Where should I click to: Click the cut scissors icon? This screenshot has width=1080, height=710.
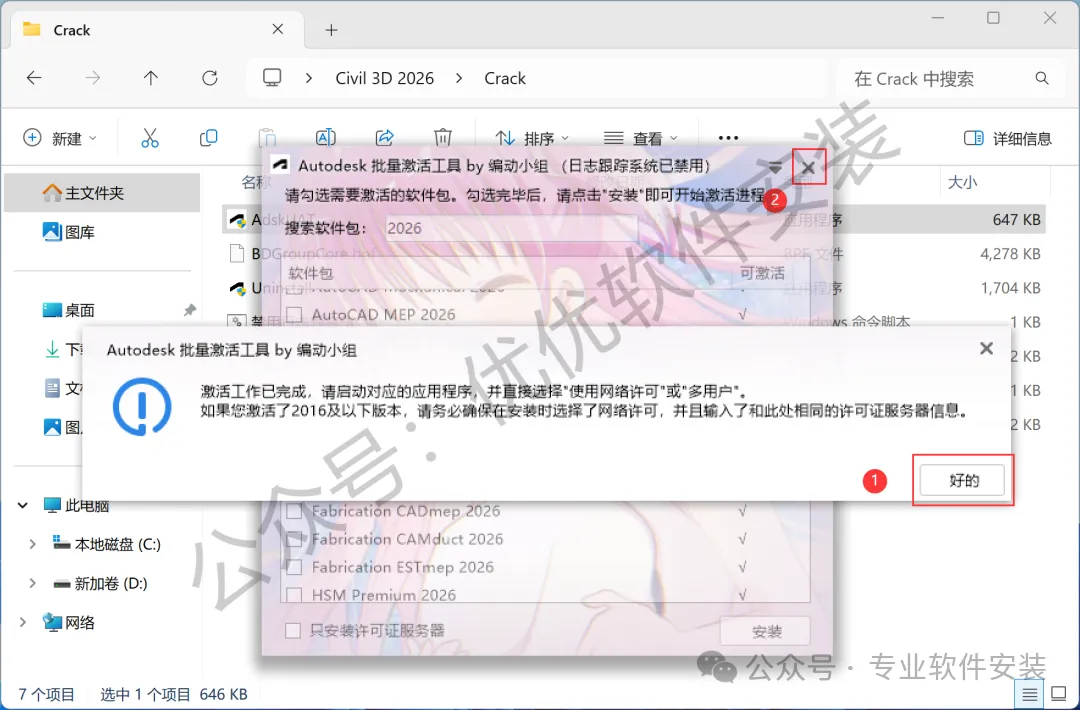149,138
